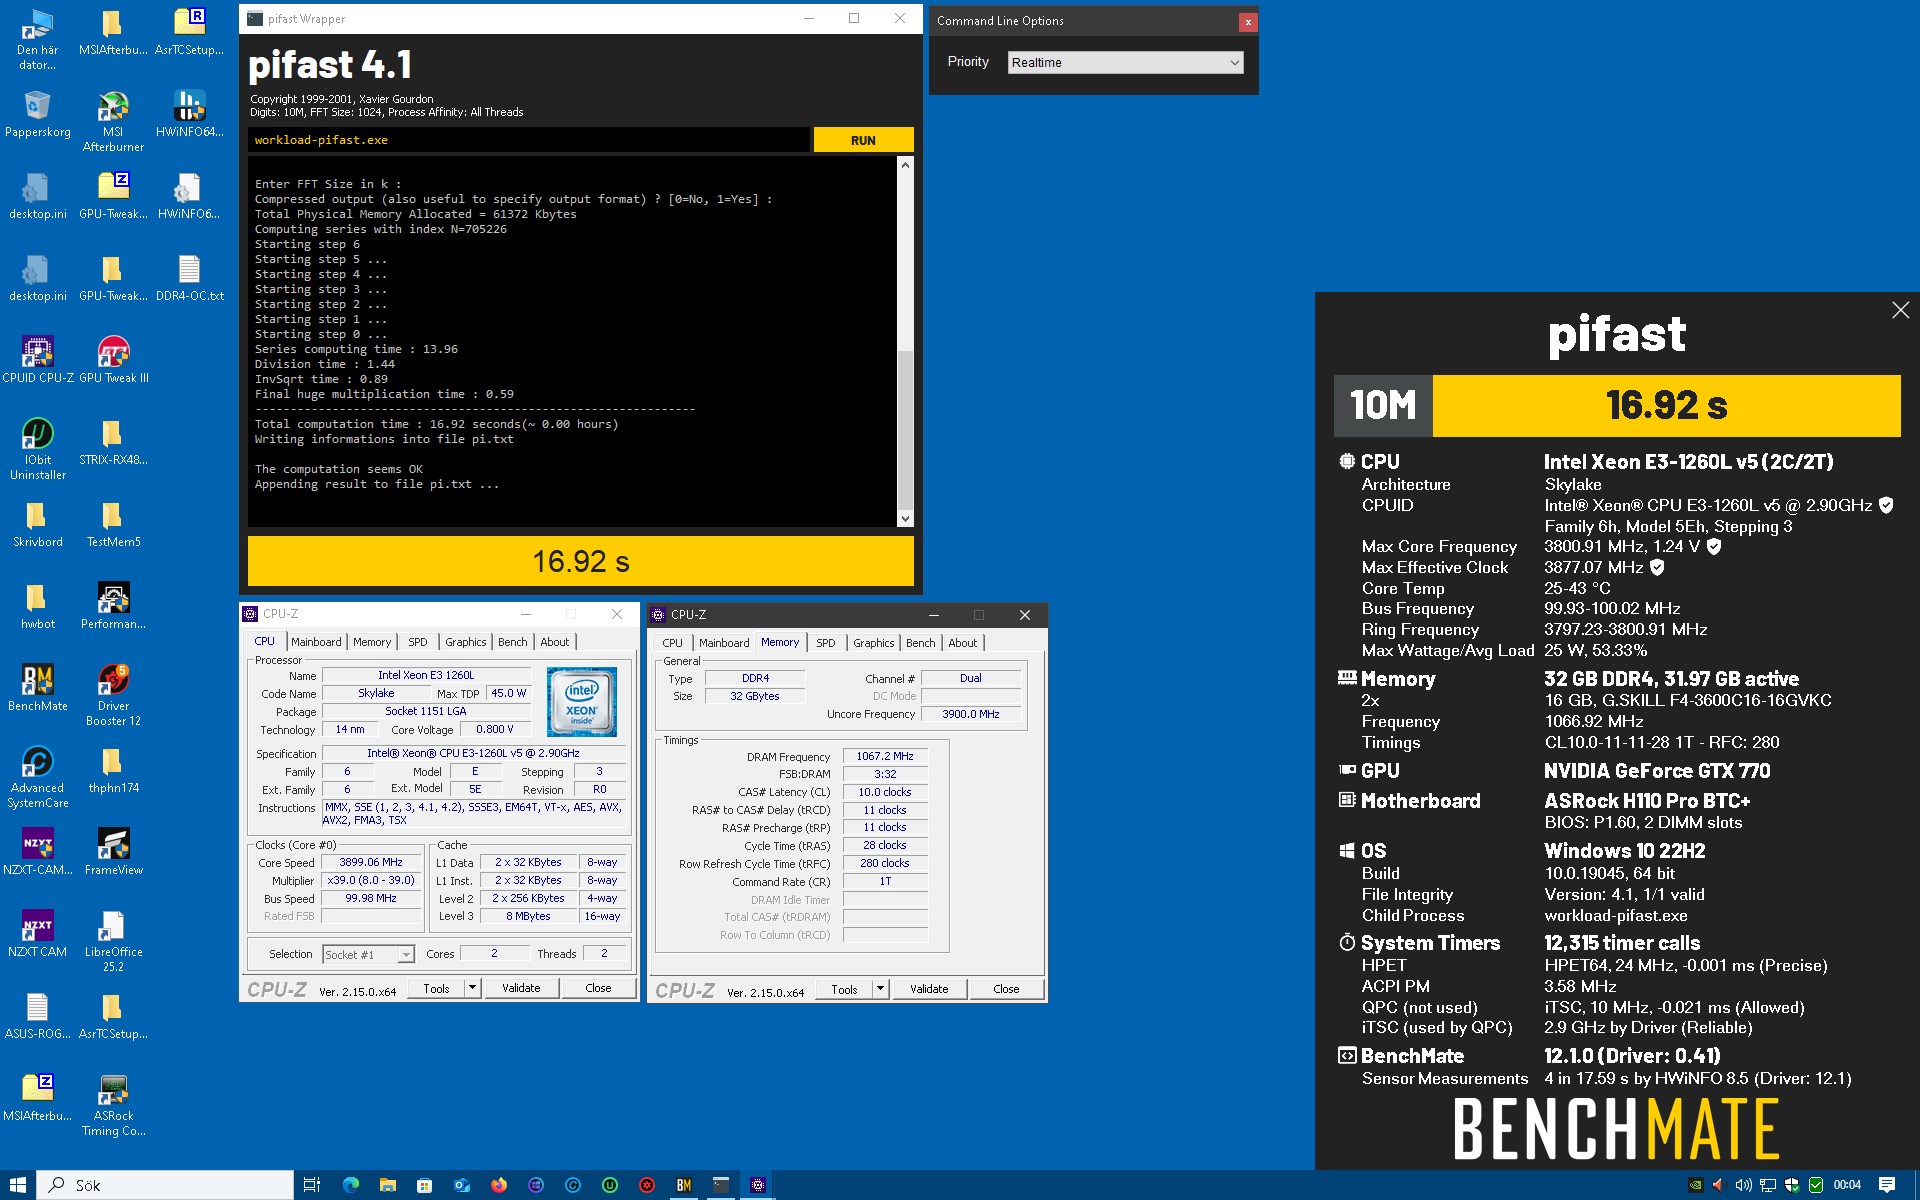Open About tab in left CPU-Z window

click(x=555, y=642)
